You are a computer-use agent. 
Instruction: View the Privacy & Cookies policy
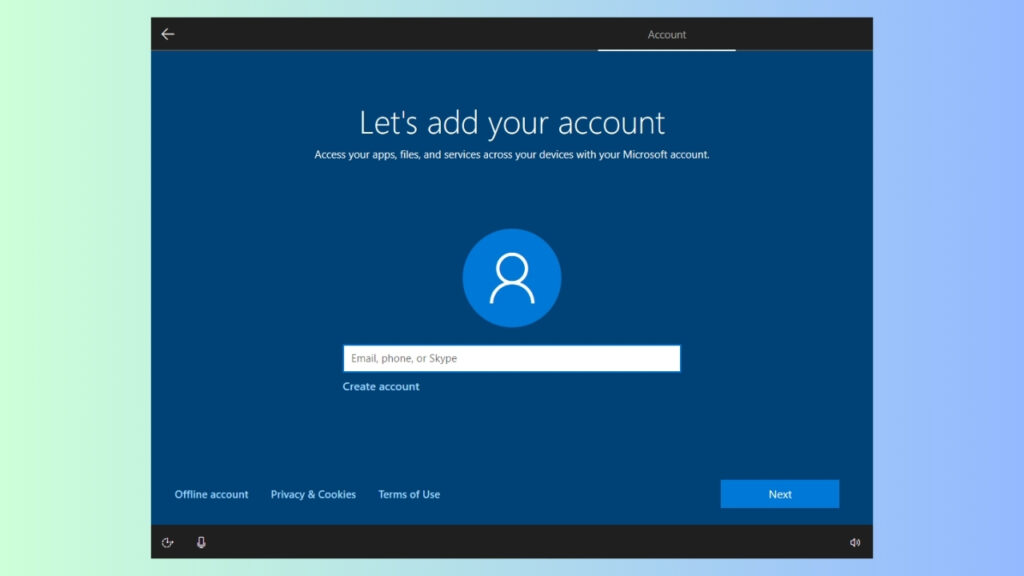[x=312, y=493]
